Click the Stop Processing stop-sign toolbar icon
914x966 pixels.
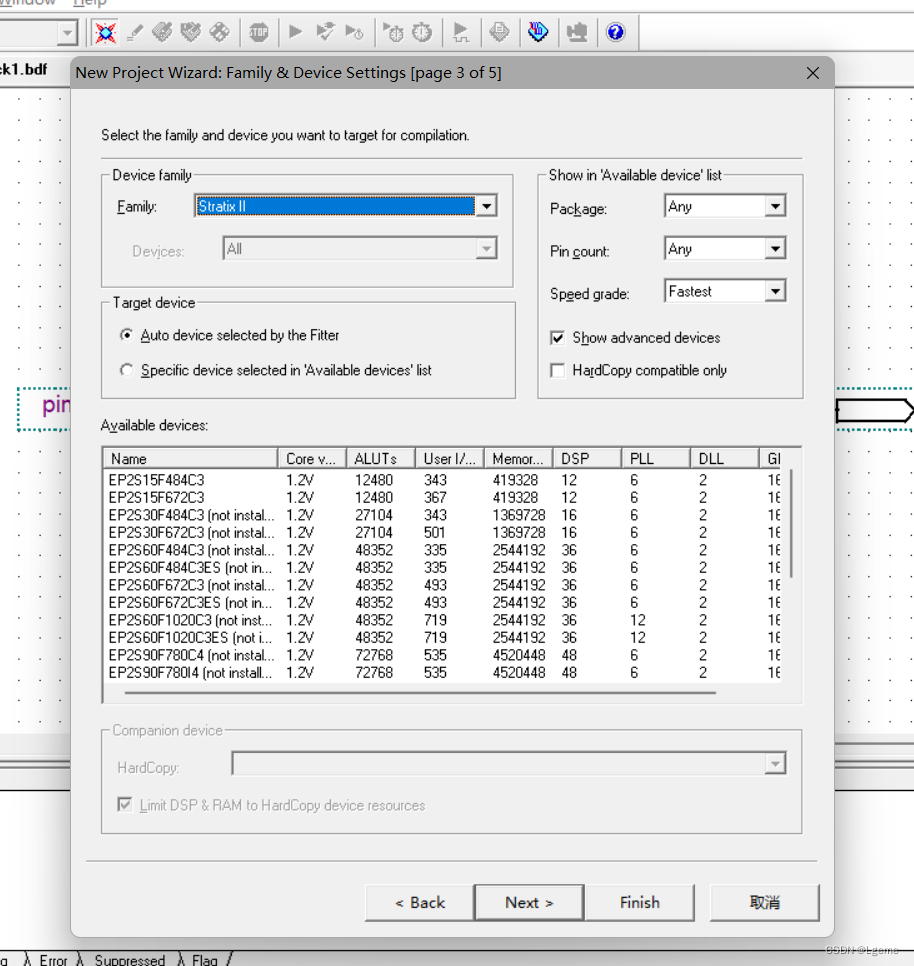(x=258, y=32)
